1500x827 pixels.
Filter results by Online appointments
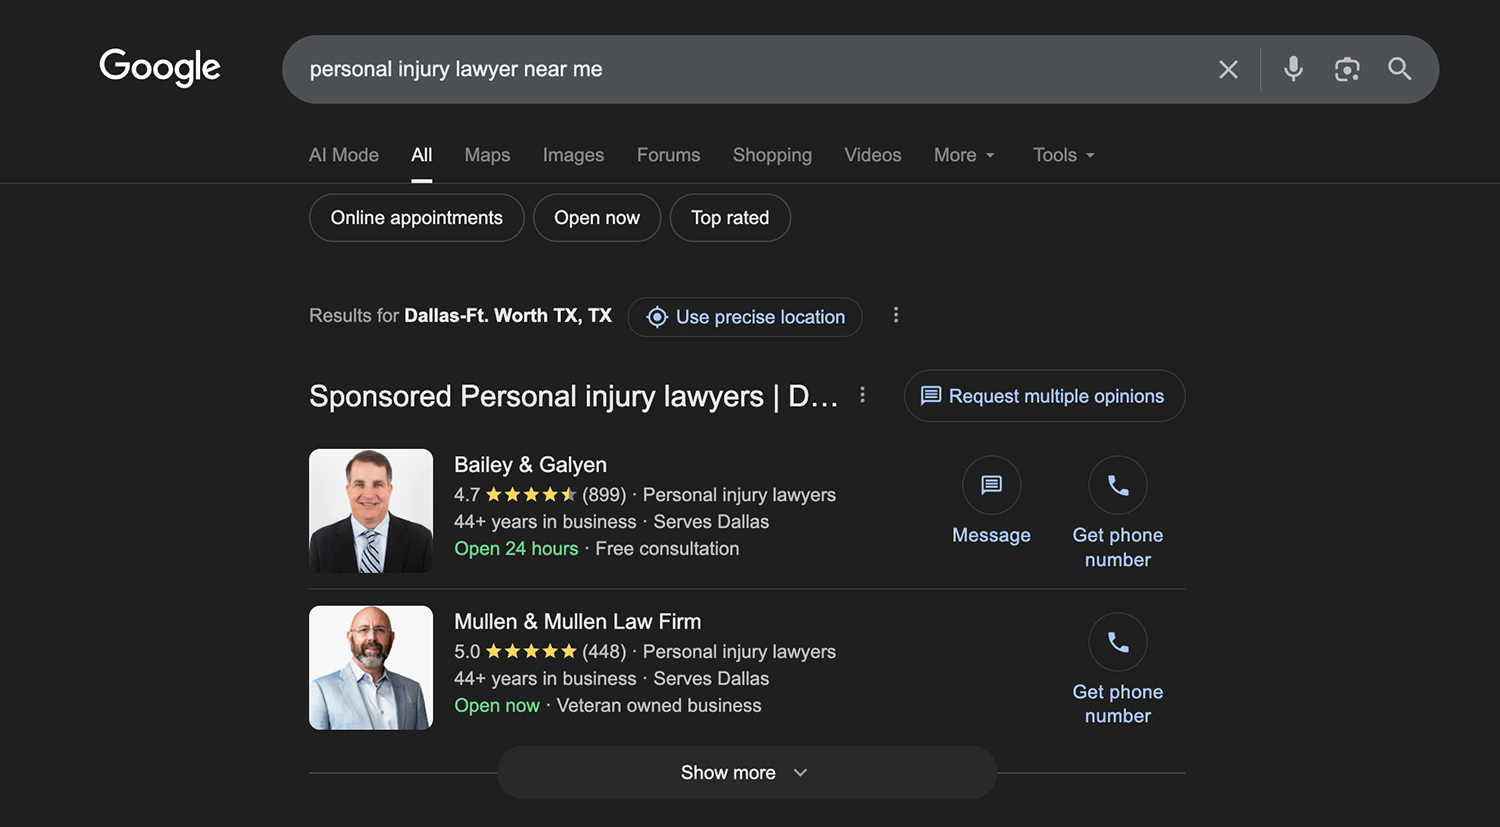pos(416,217)
